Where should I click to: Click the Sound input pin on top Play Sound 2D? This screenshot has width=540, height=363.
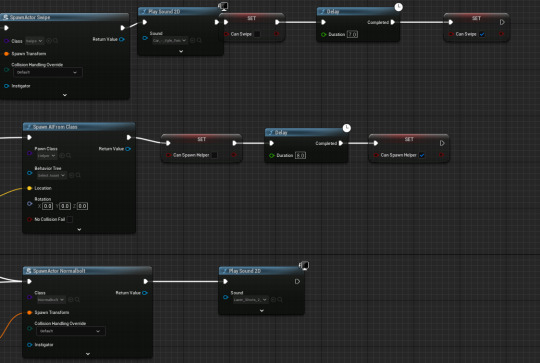[145, 38]
